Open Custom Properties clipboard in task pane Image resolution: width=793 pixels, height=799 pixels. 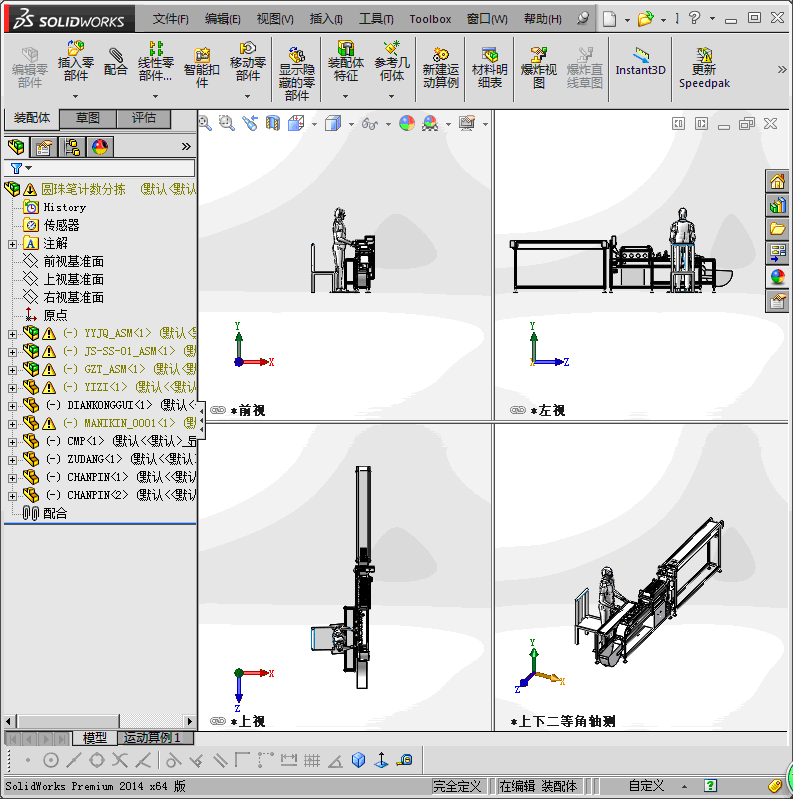coord(777,301)
